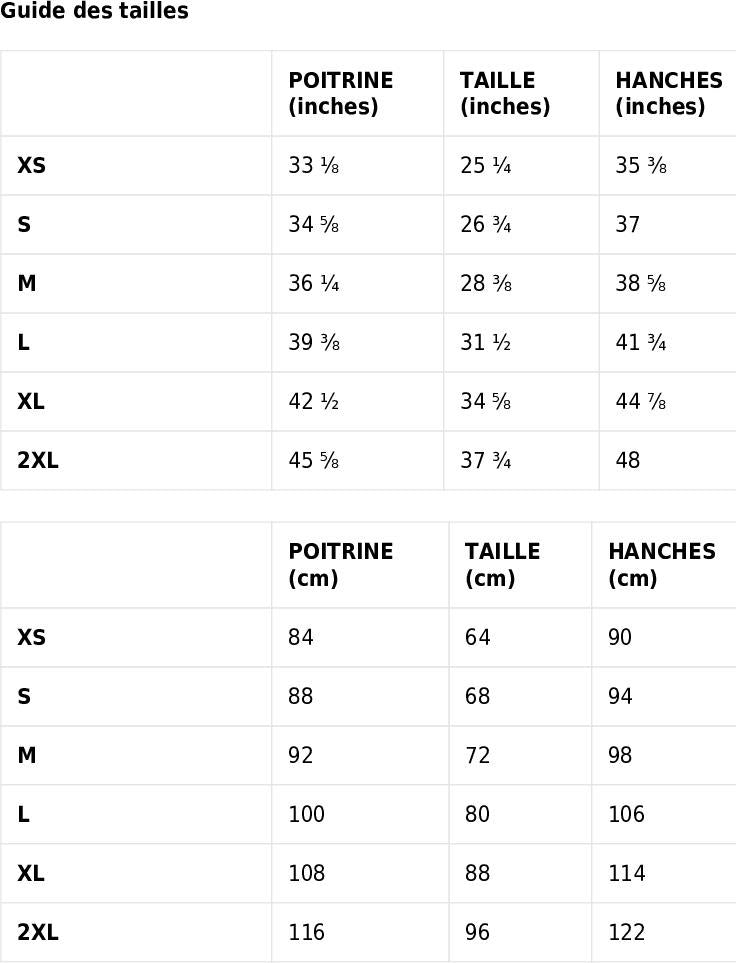The image size is (736, 963).
Task: Click the POITRINE (cm) column header
Action: (341, 565)
